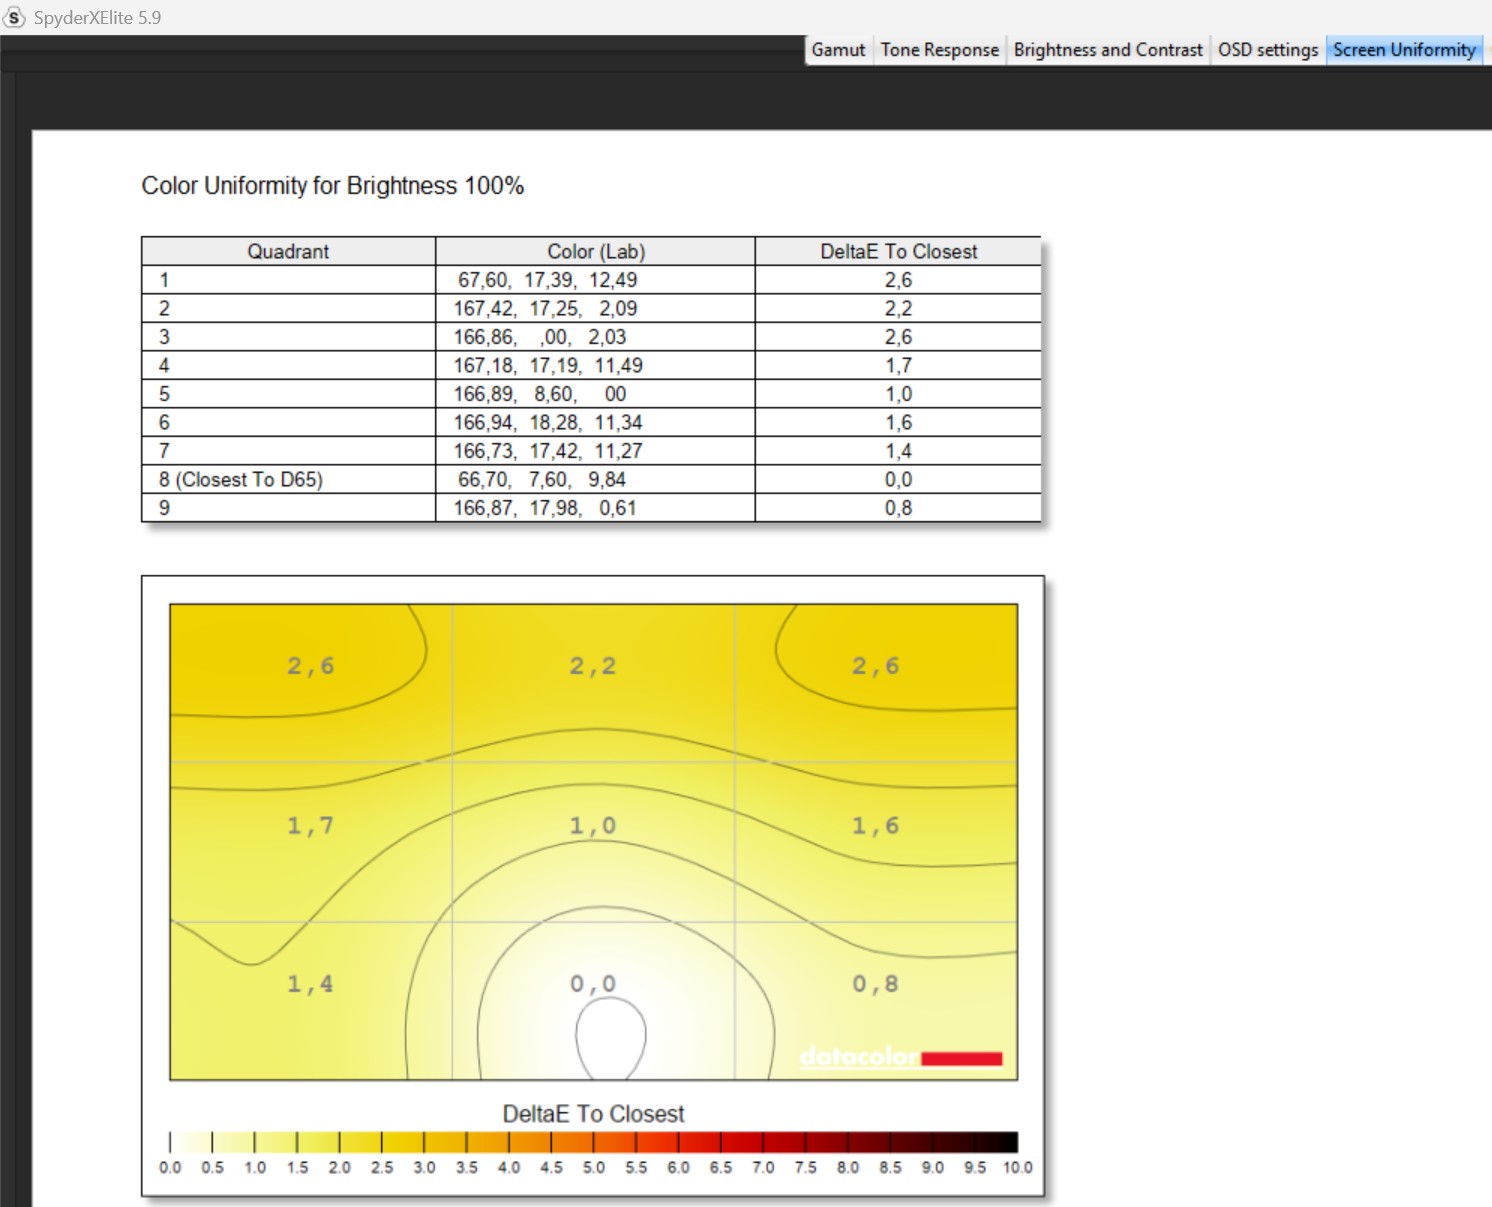
Task: Select the DeltaE To Closest column header
Action: (898, 251)
